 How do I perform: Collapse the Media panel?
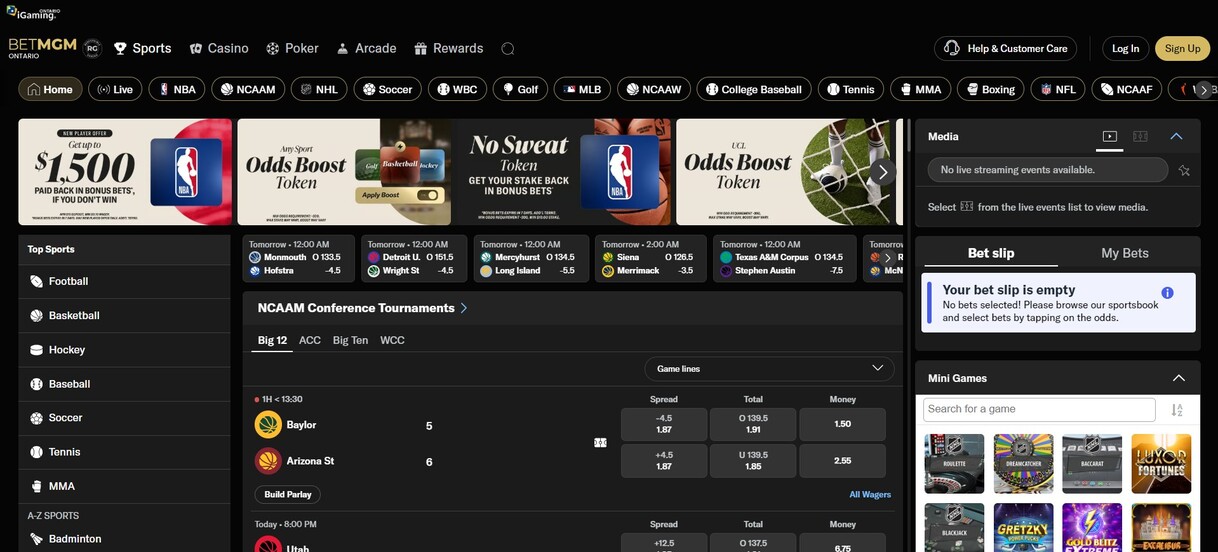tap(1176, 136)
